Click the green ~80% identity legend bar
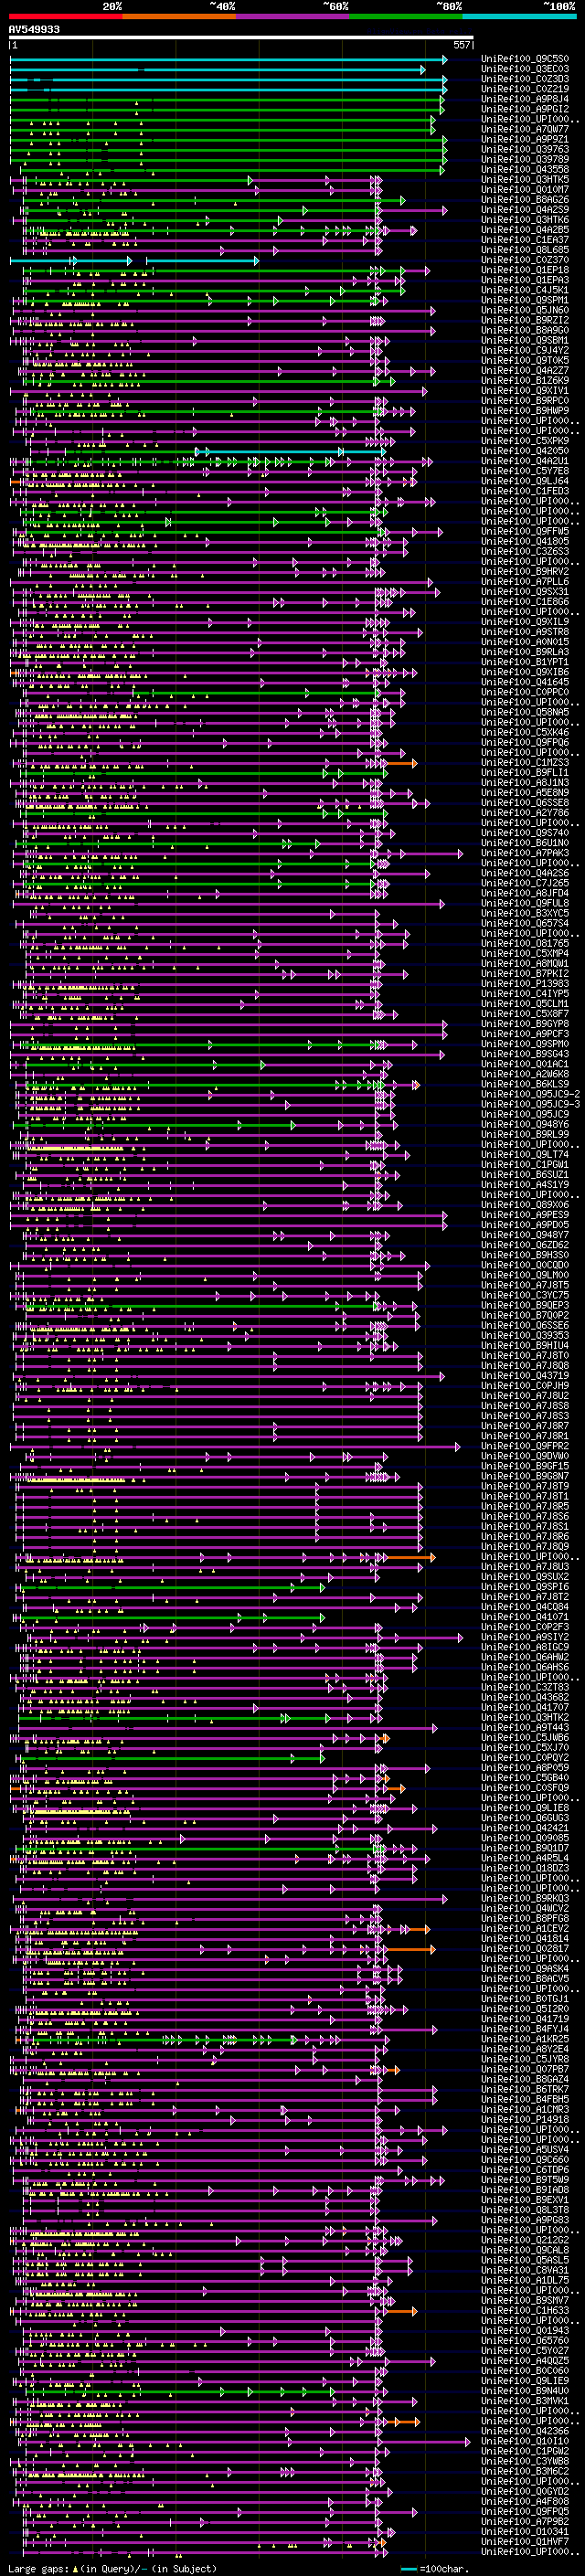This screenshot has width=585, height=2576. coord(406,17)
